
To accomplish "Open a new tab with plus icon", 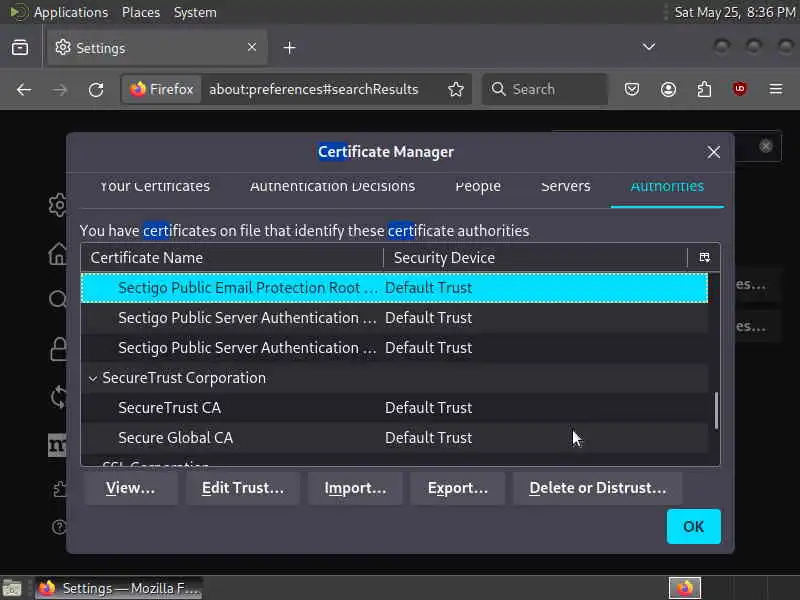I will coord(289,48).
